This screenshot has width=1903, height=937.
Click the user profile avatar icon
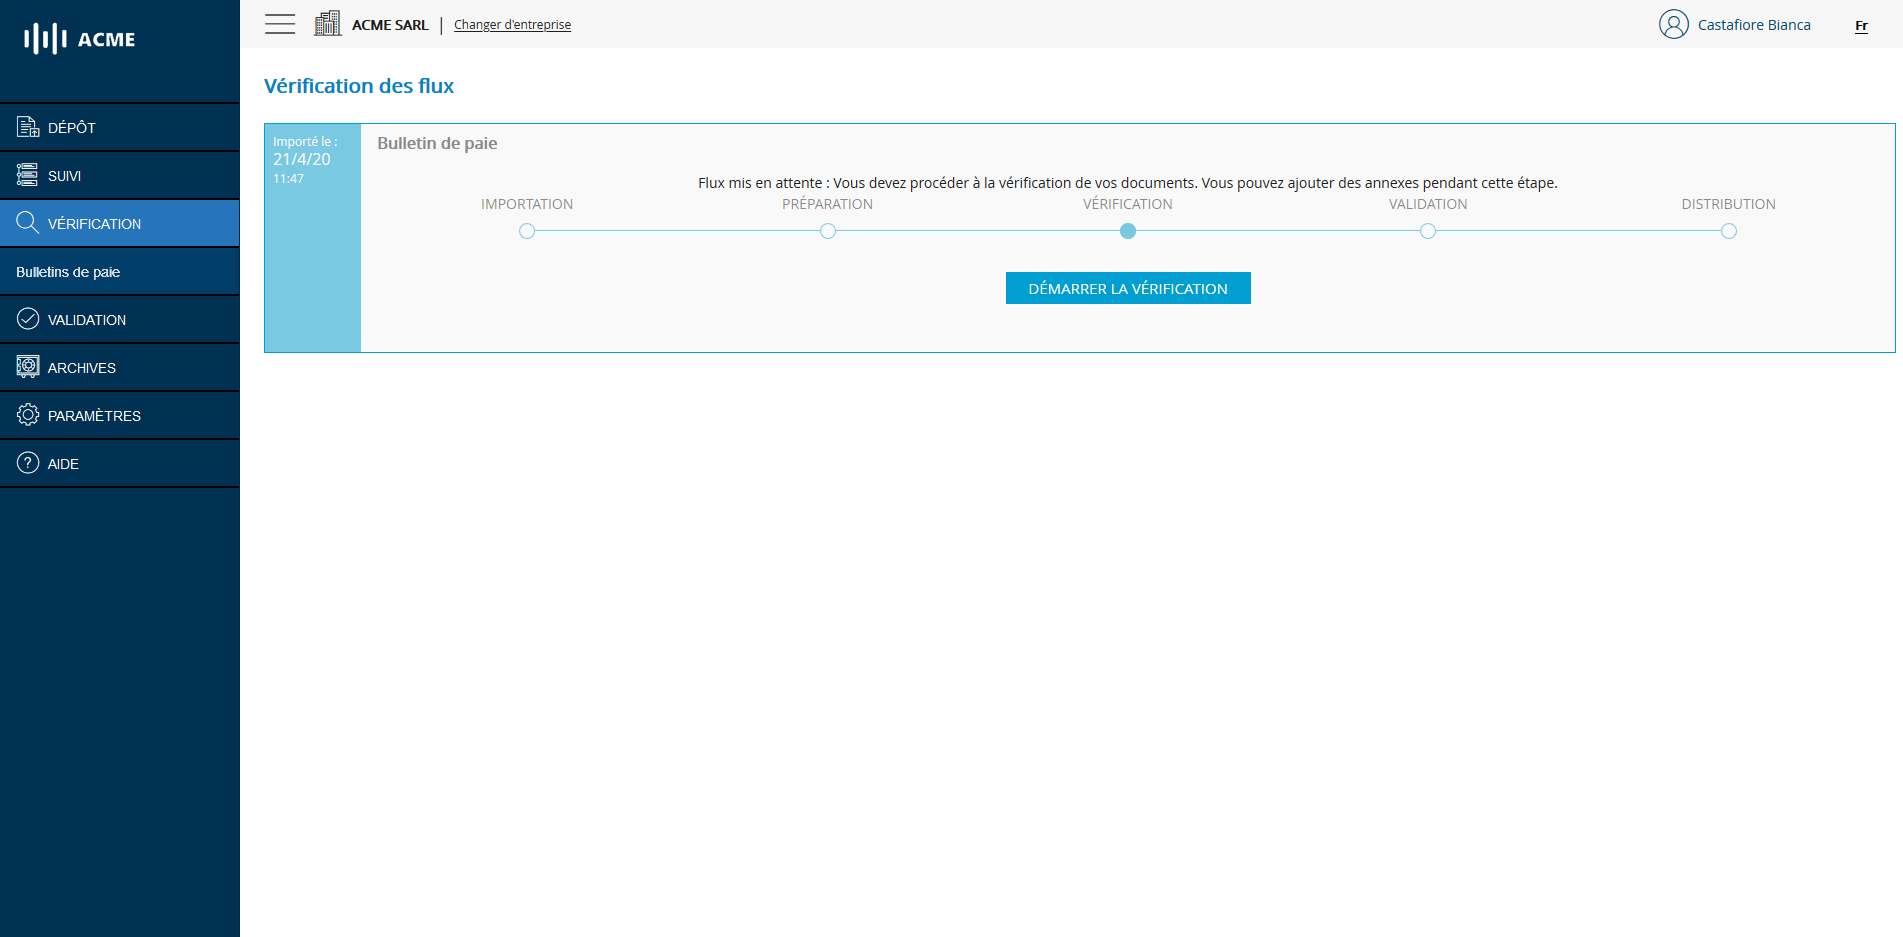point(1673,24)
